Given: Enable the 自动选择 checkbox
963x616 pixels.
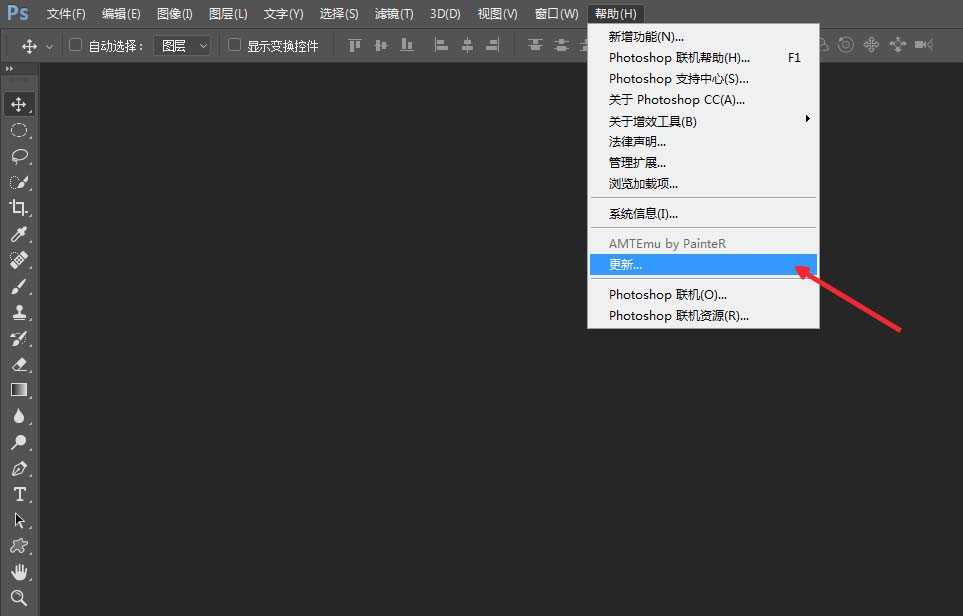Looking at the screenshot, I should pyautogui.click(x=75, y=45).
